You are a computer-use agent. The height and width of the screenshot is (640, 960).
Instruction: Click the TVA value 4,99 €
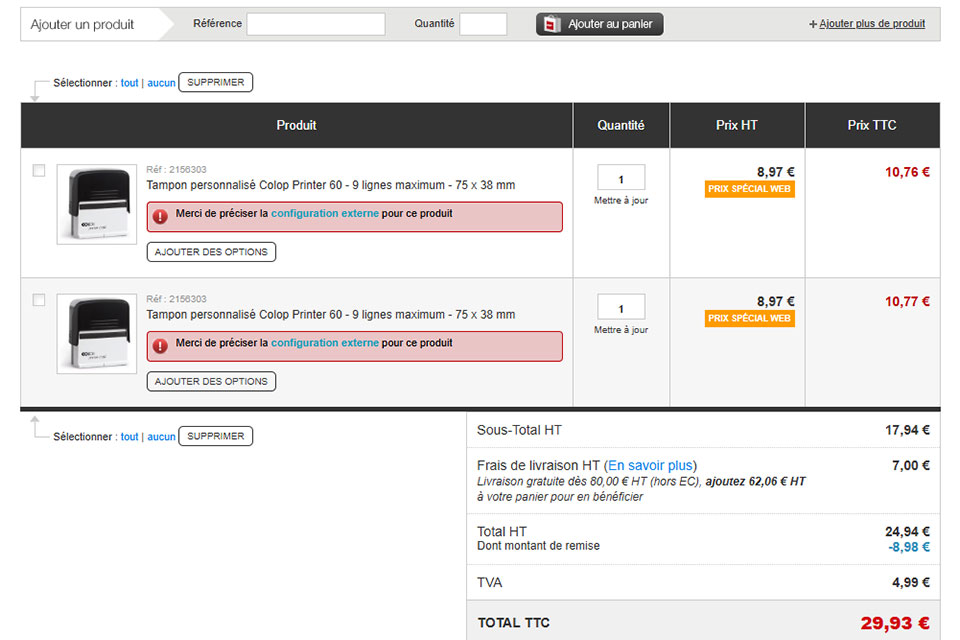pyautogui.click(x=911, y=582)
